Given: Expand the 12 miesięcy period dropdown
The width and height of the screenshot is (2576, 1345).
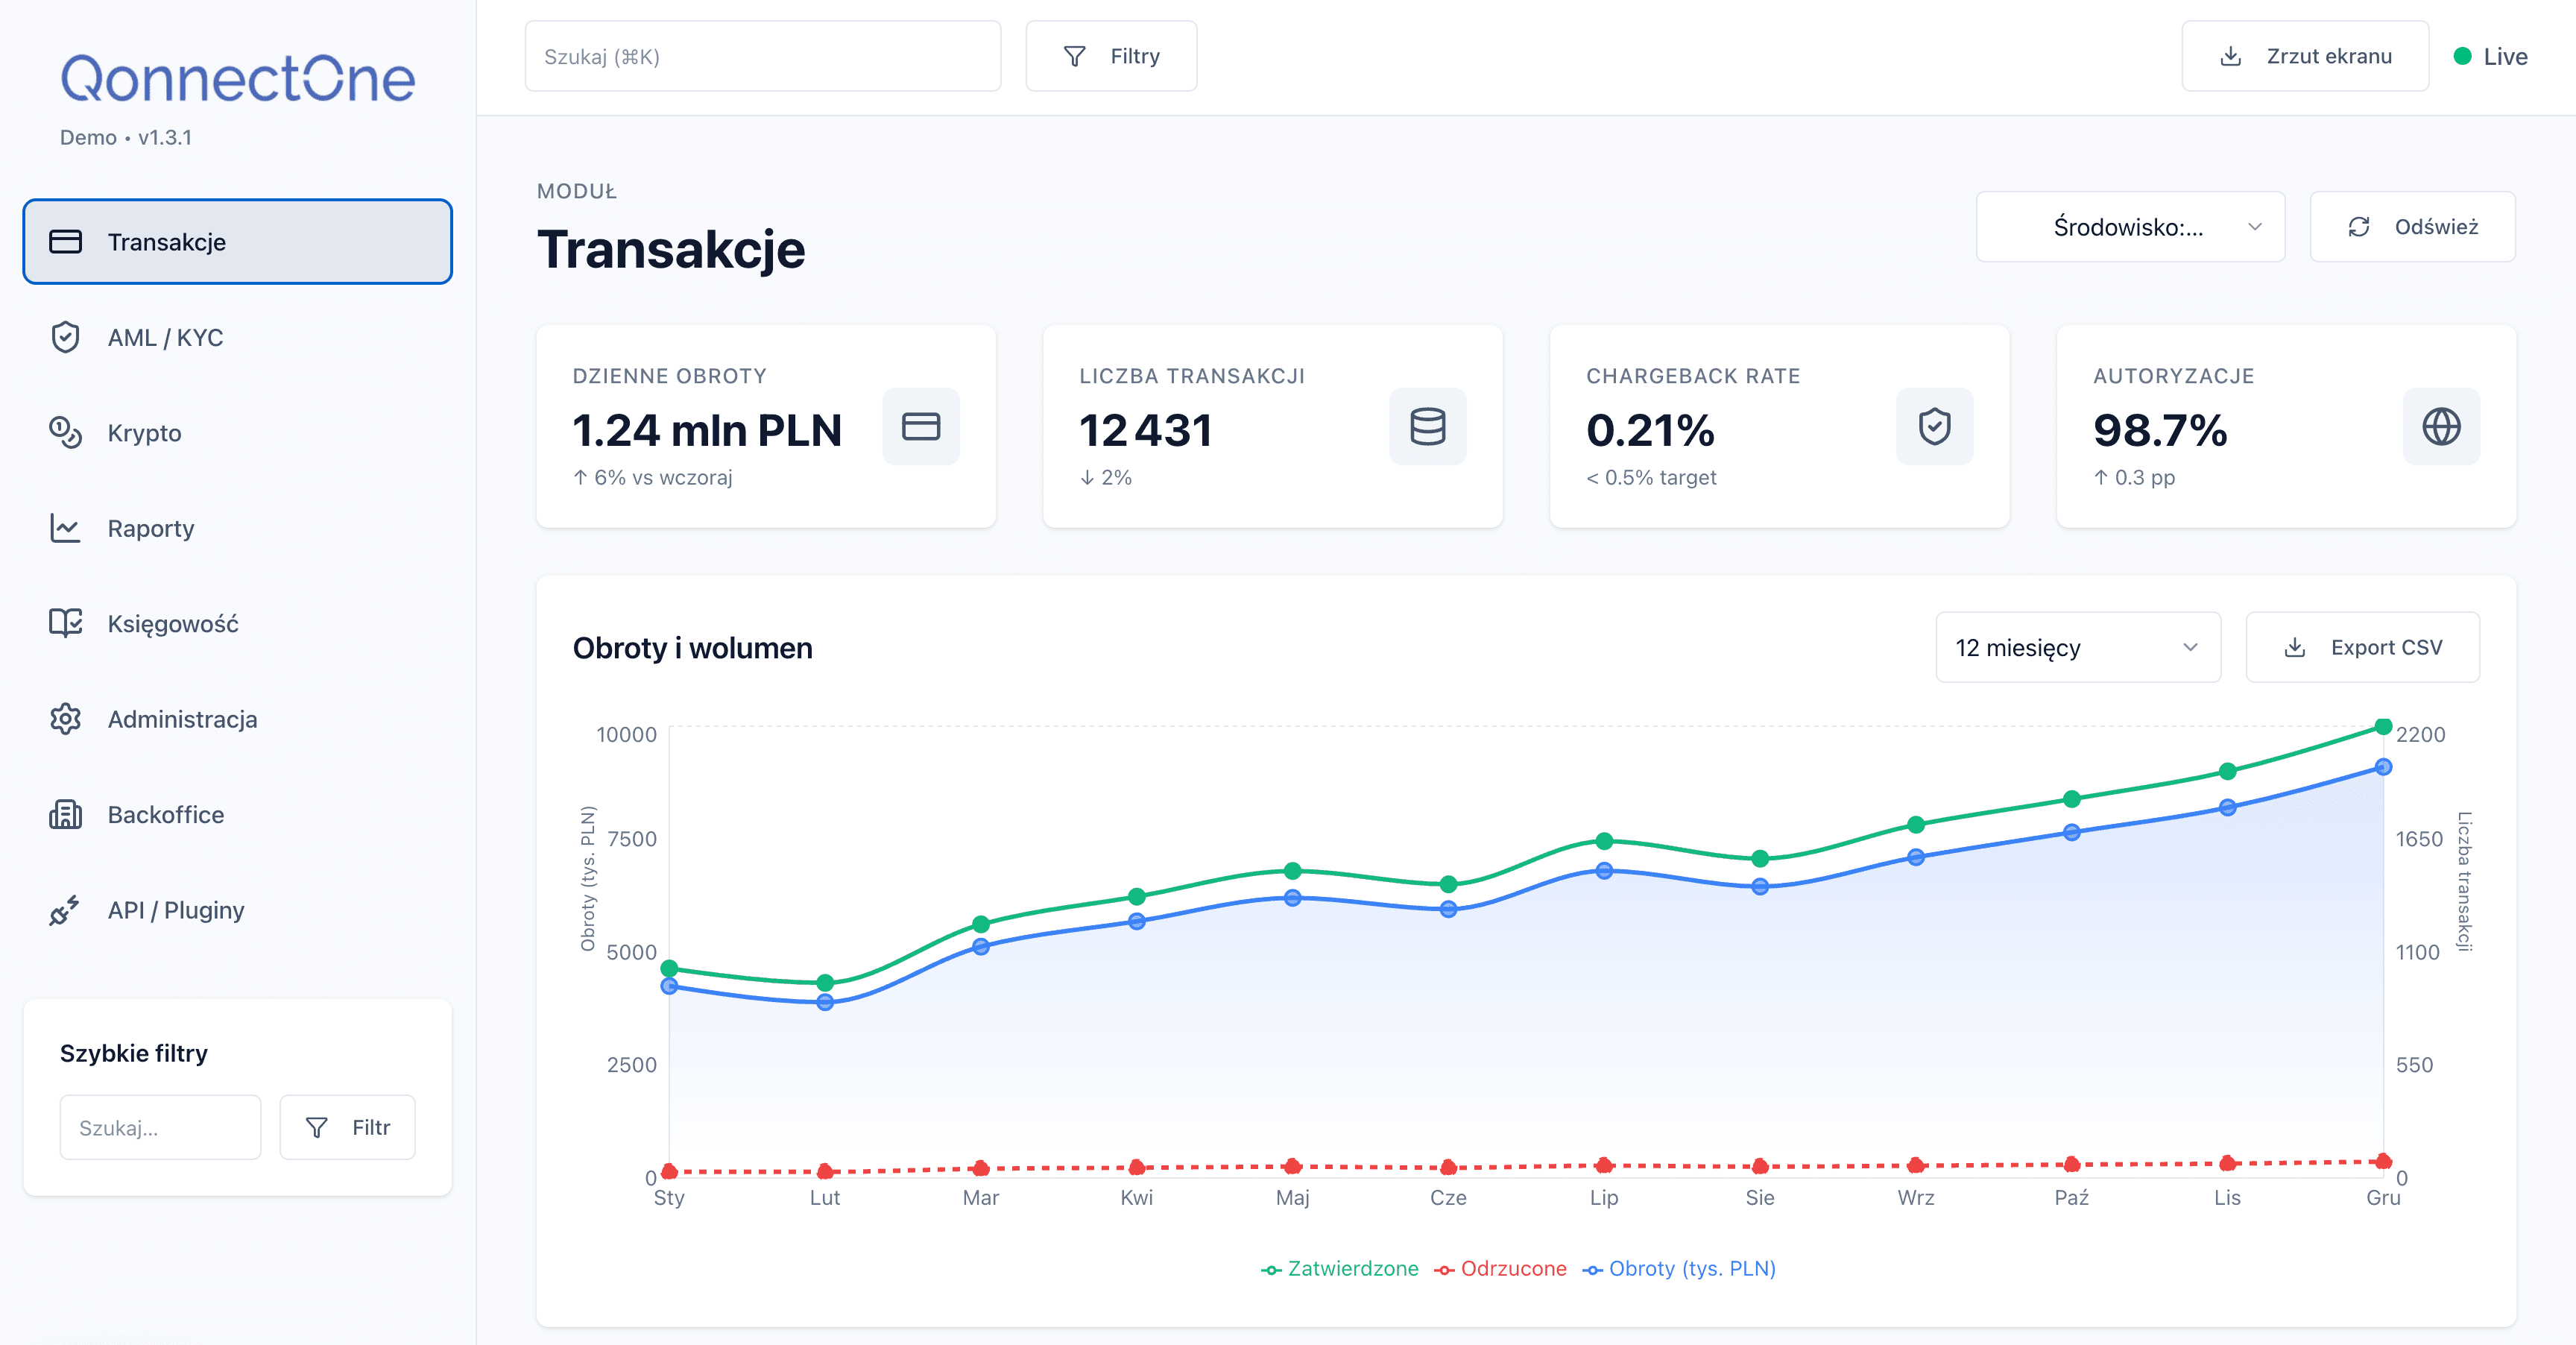Looking at the screenshot, I should pyautogui.click(x=2077, y=648).
